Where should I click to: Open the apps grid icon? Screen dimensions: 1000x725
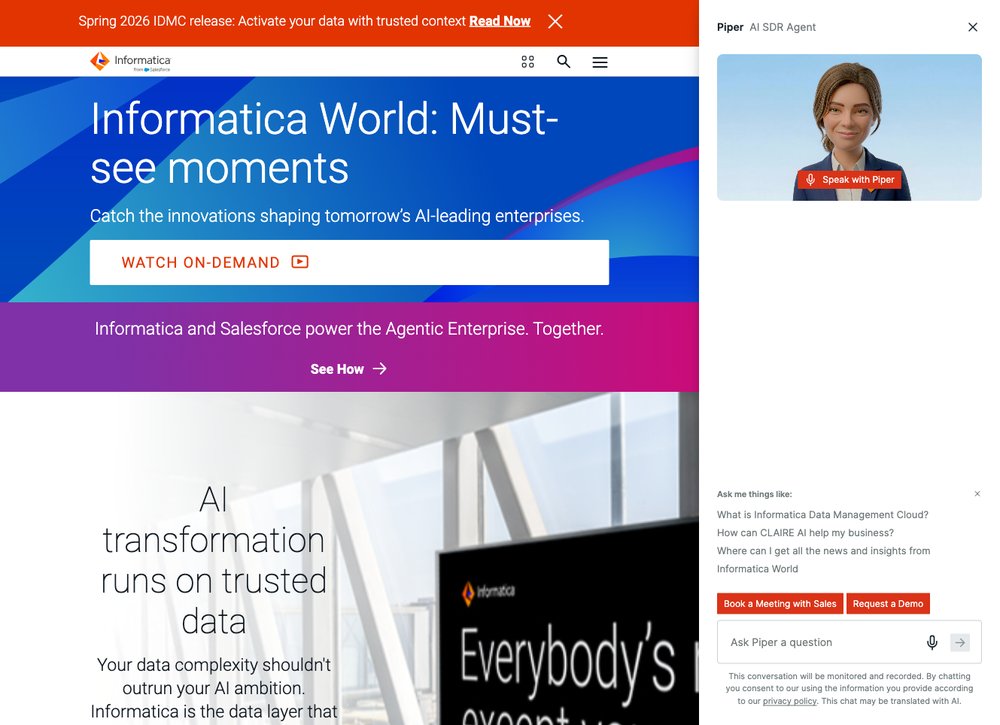point(527,62)
